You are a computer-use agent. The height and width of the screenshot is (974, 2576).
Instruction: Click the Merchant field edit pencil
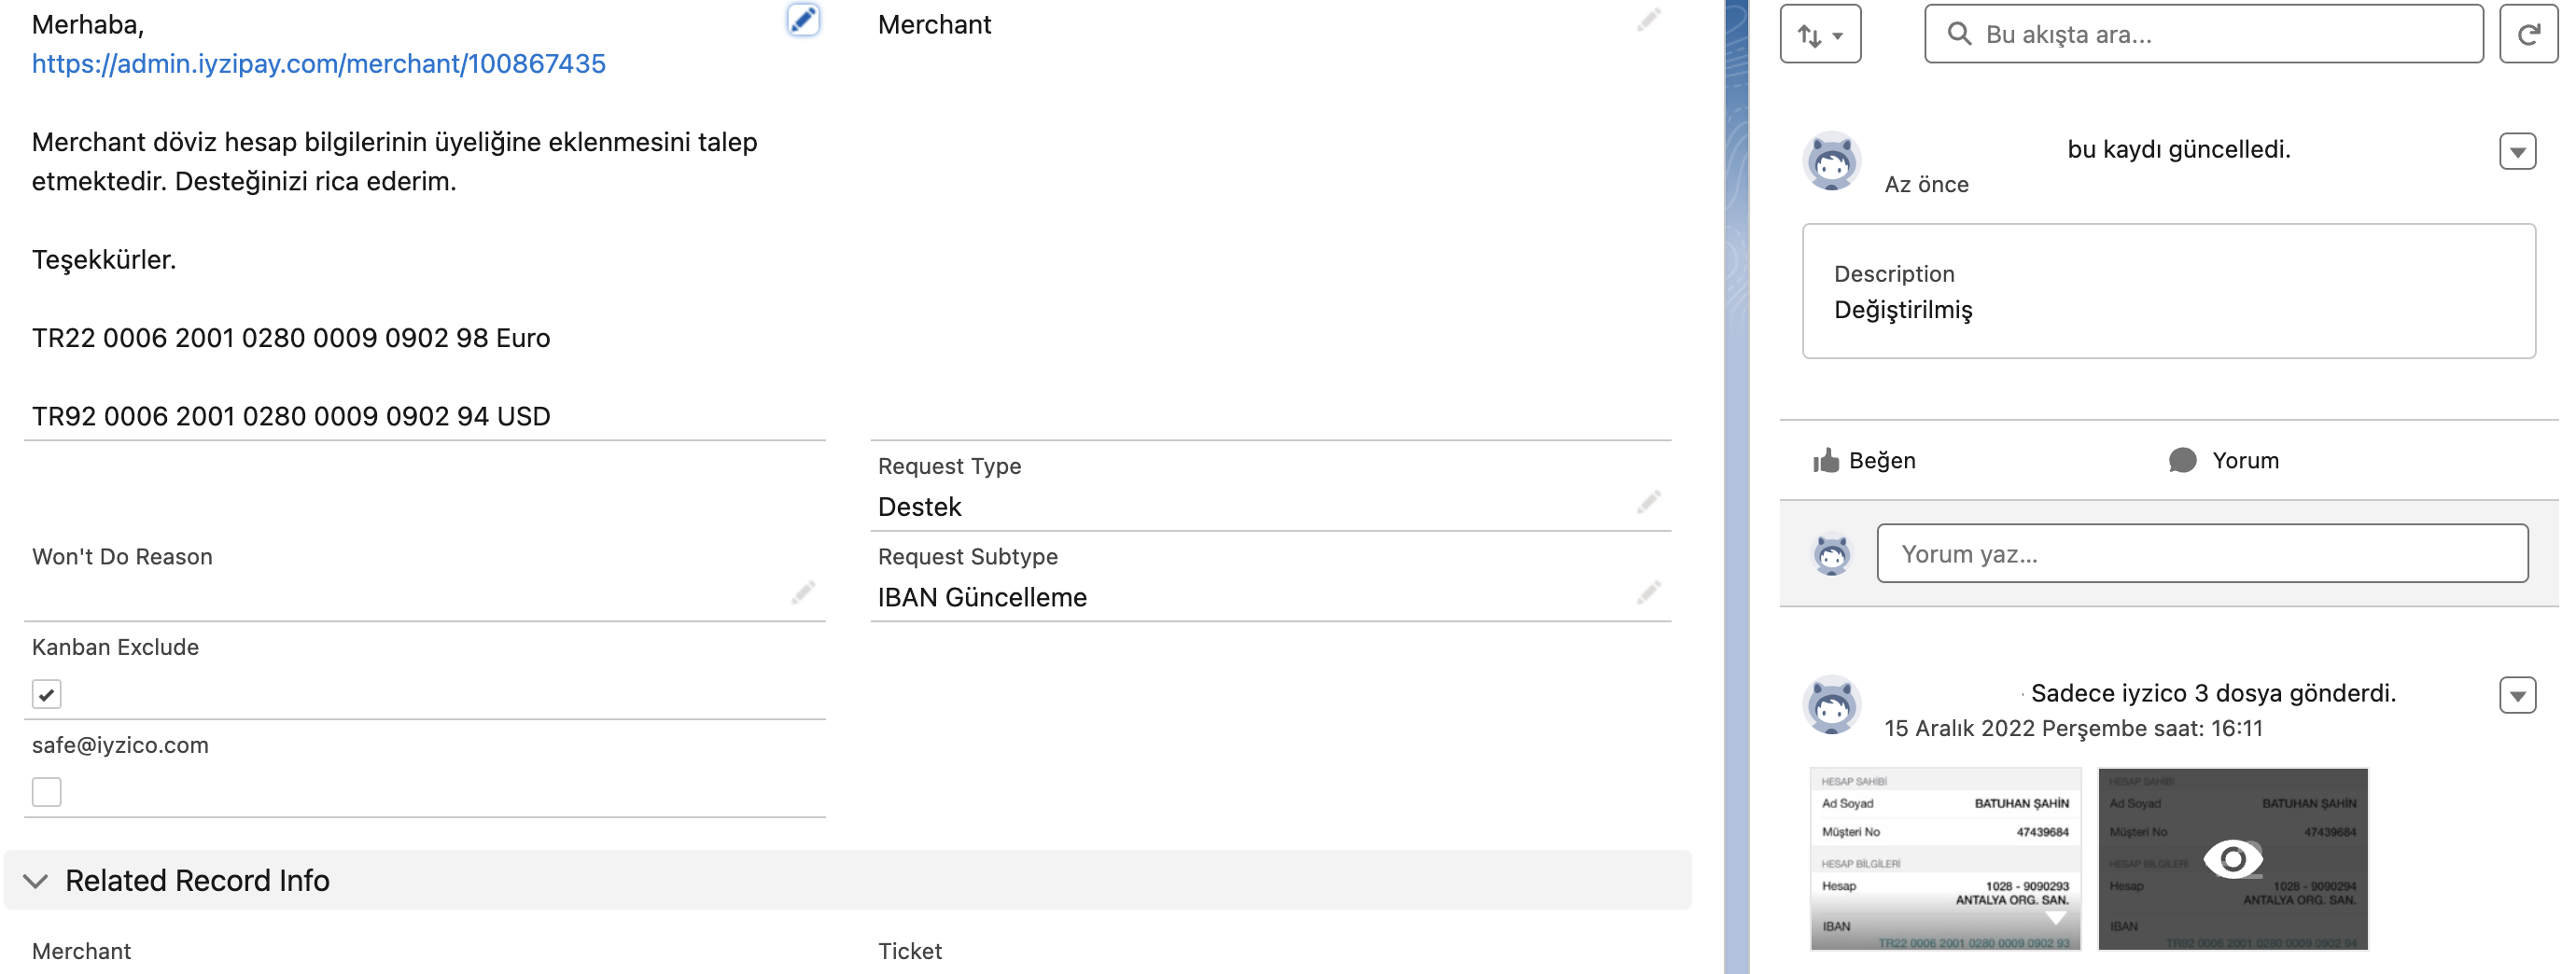point(1648,20)
